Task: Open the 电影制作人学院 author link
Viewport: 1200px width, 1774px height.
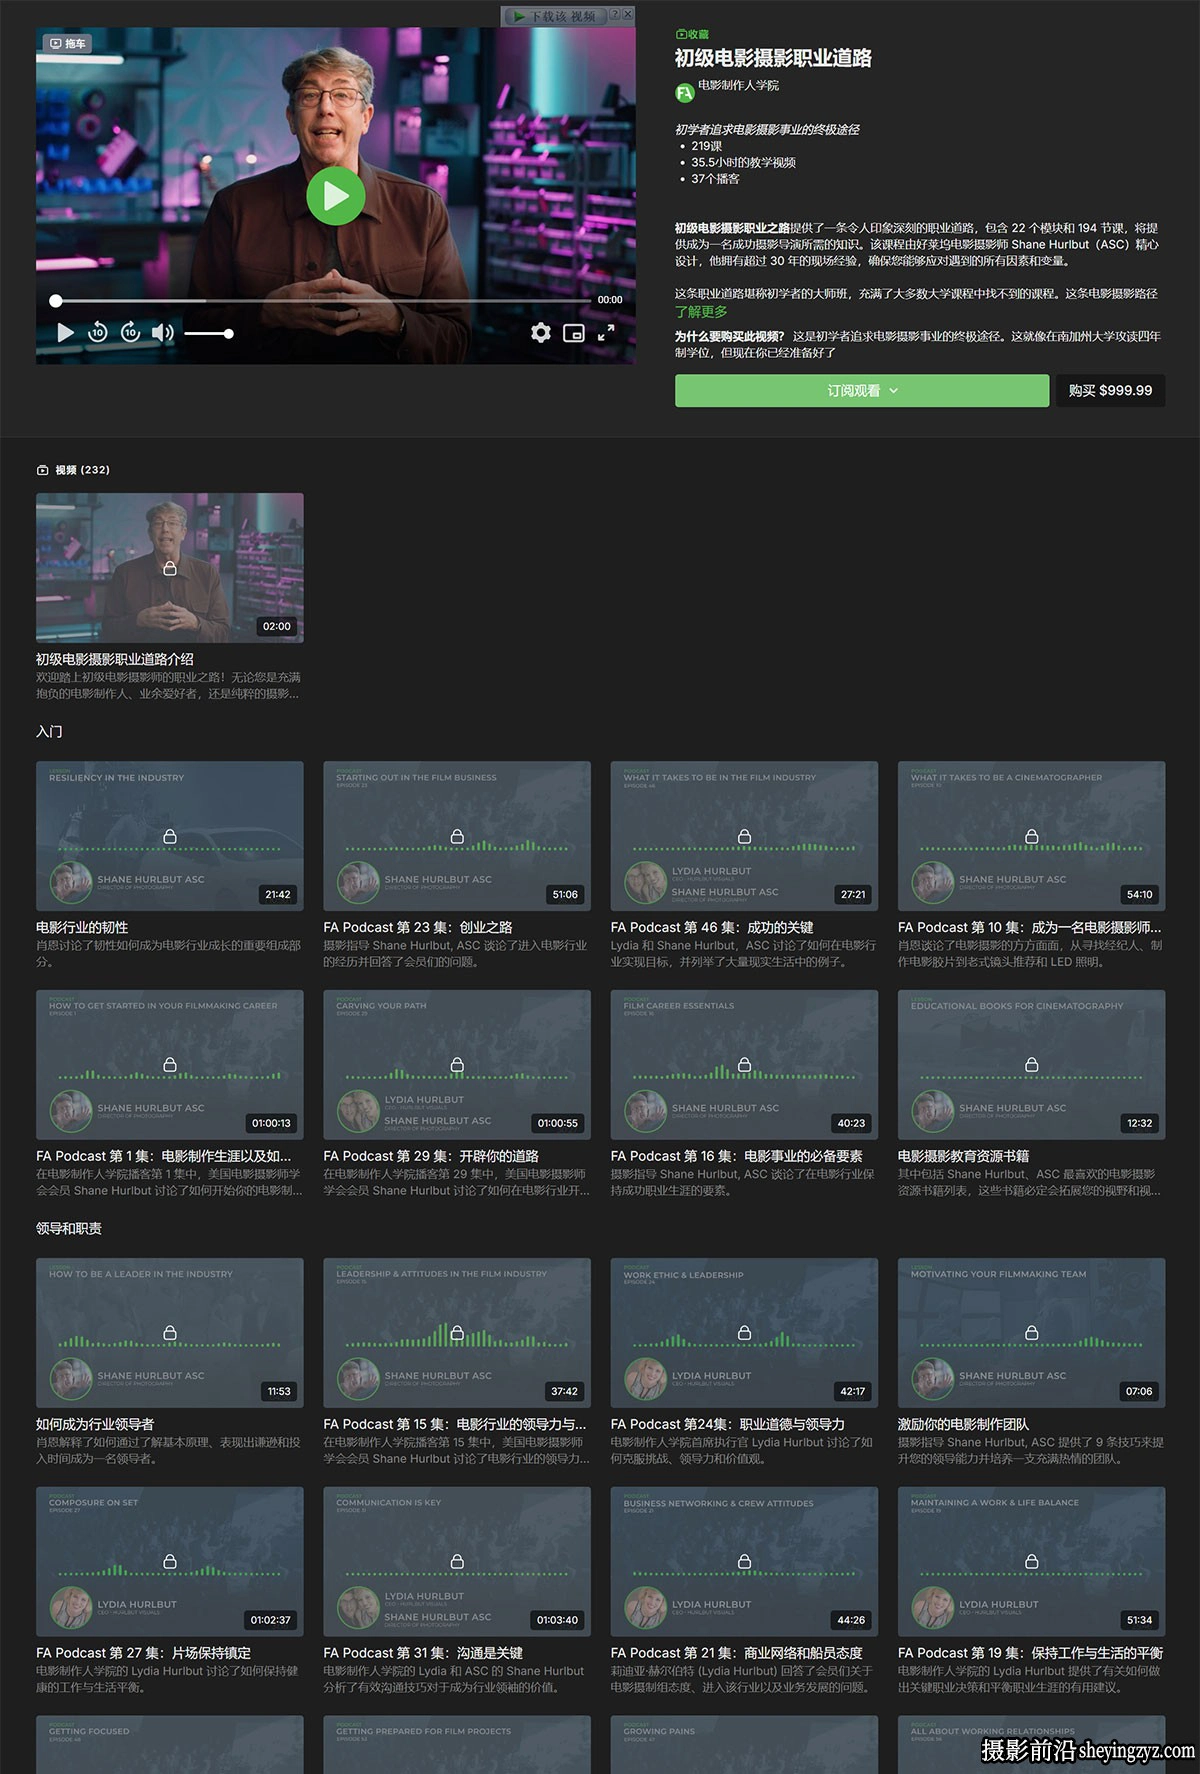Action: [x=738, y=85]
